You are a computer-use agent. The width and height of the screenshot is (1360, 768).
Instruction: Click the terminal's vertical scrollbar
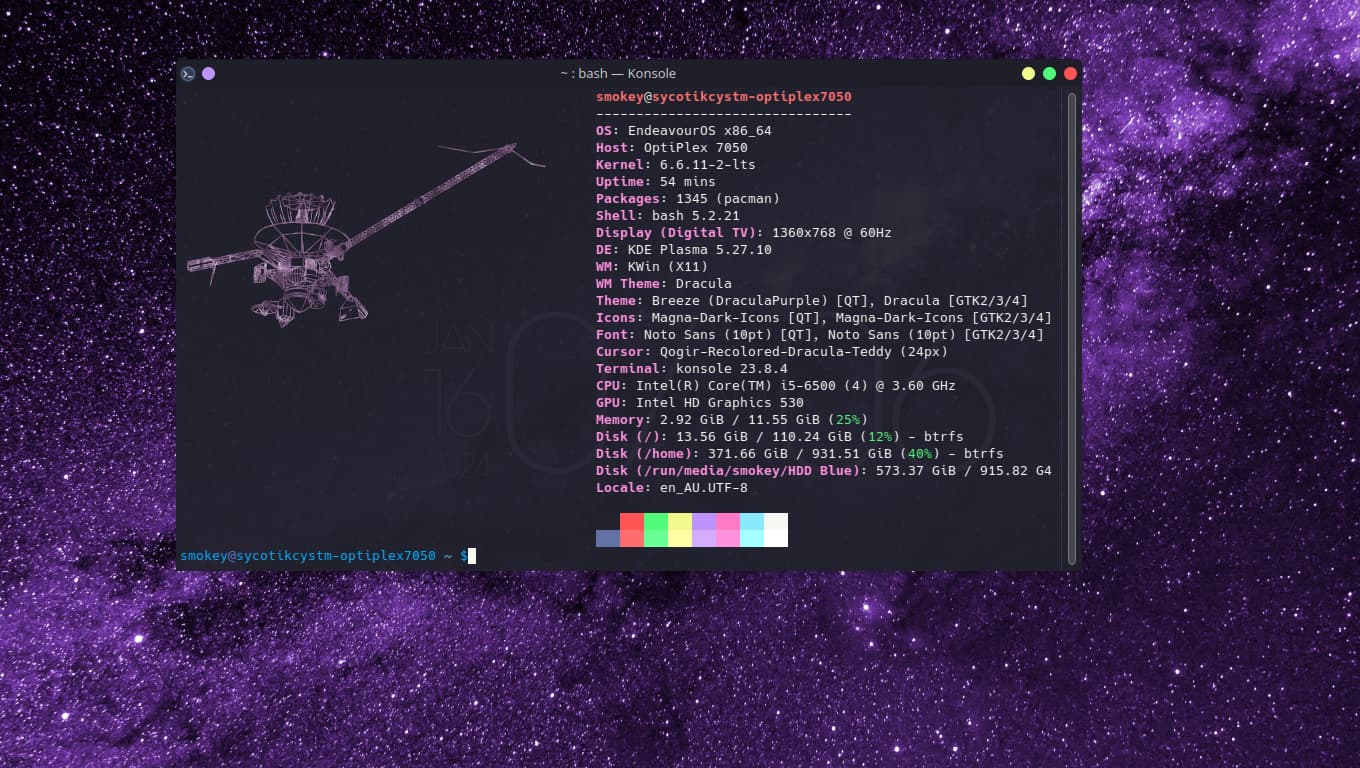[x=1072, y=328]
